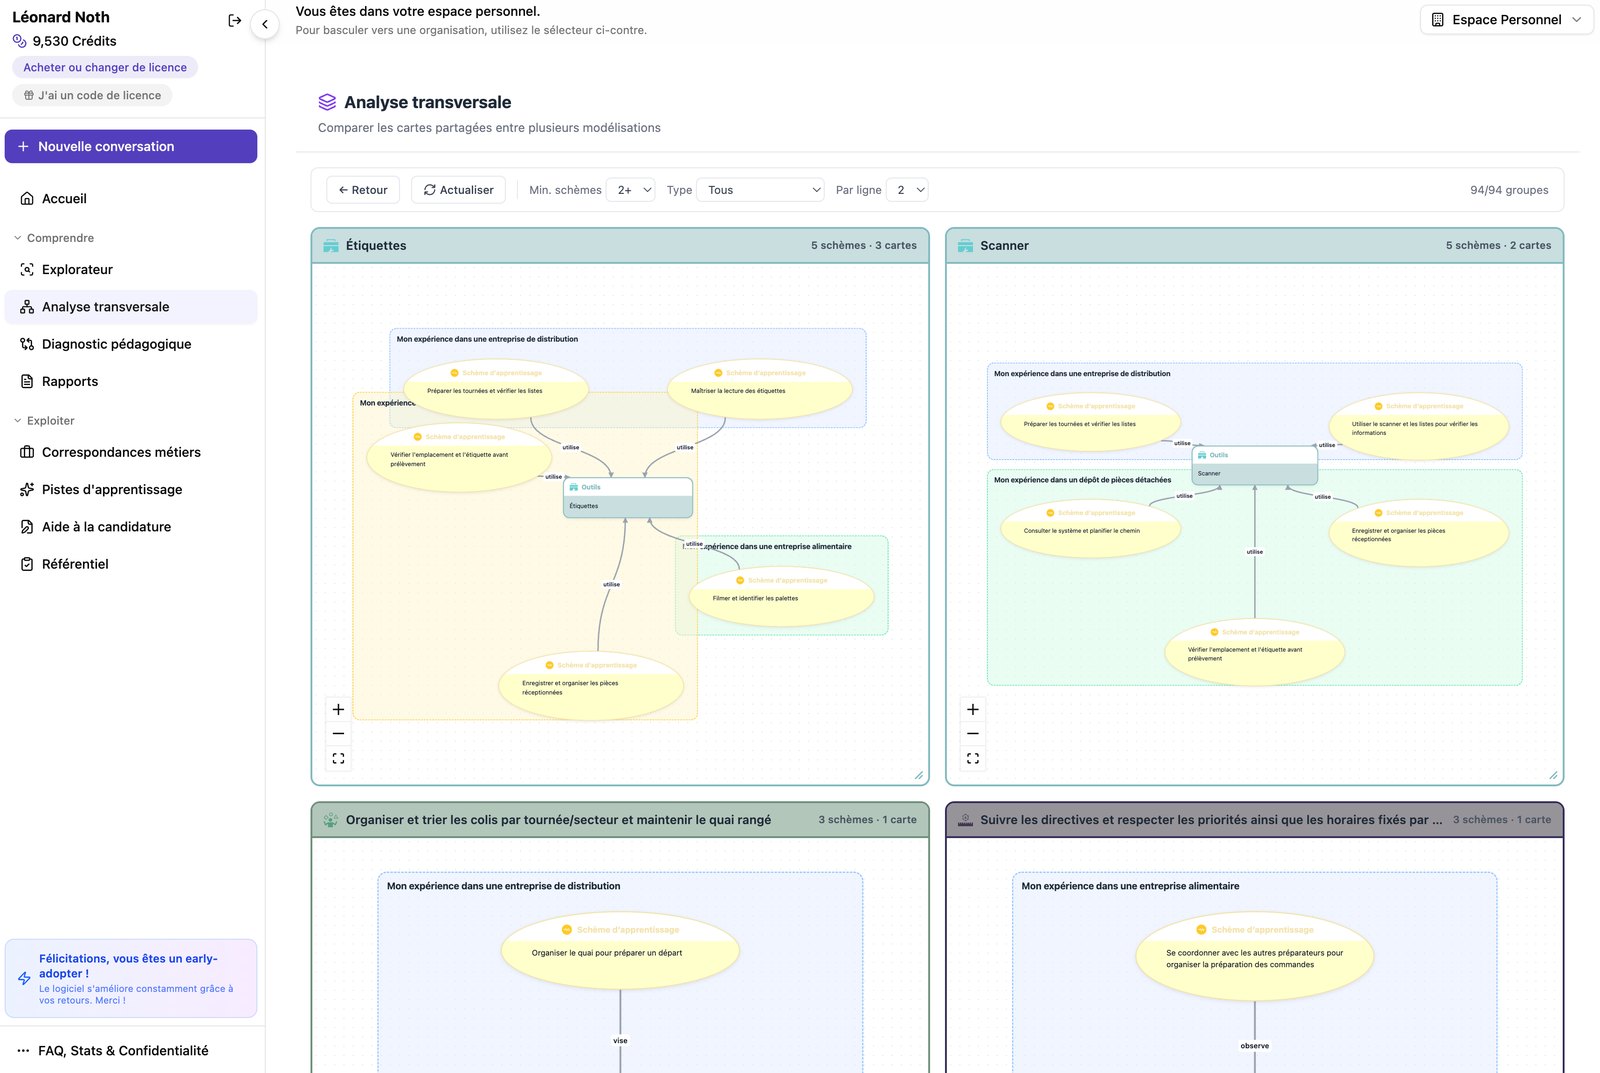Click the logout icon beside Léonard Noth
The image size is (1600, 1073).
pyautogui.click(x=235, y=20)
